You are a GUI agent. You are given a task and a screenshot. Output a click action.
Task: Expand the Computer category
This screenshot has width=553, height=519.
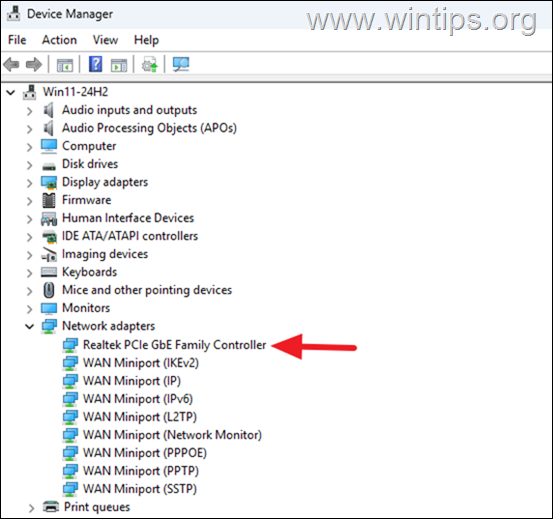click(30, 147)
